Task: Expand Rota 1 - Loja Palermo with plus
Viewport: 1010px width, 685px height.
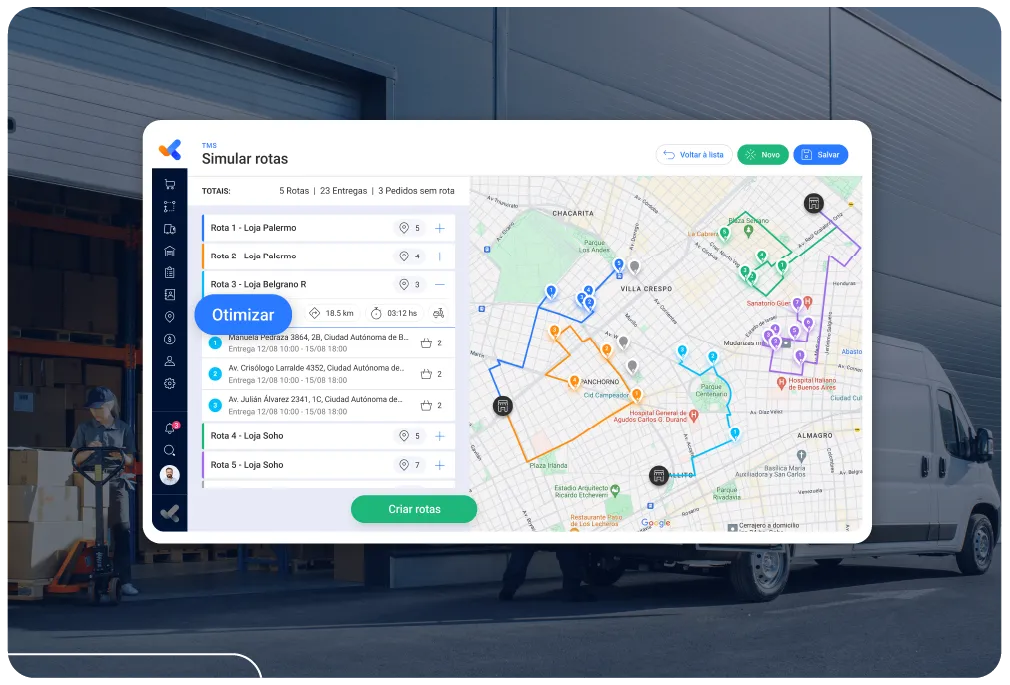Action: pos(440,228)
